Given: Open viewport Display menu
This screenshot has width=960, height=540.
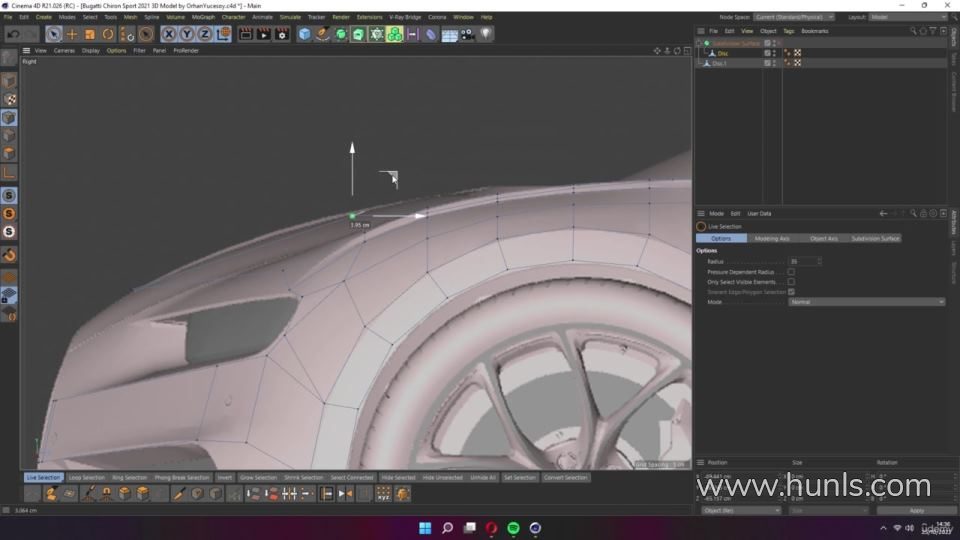Looking at the screenshot, I should click(x=91, y=51).
